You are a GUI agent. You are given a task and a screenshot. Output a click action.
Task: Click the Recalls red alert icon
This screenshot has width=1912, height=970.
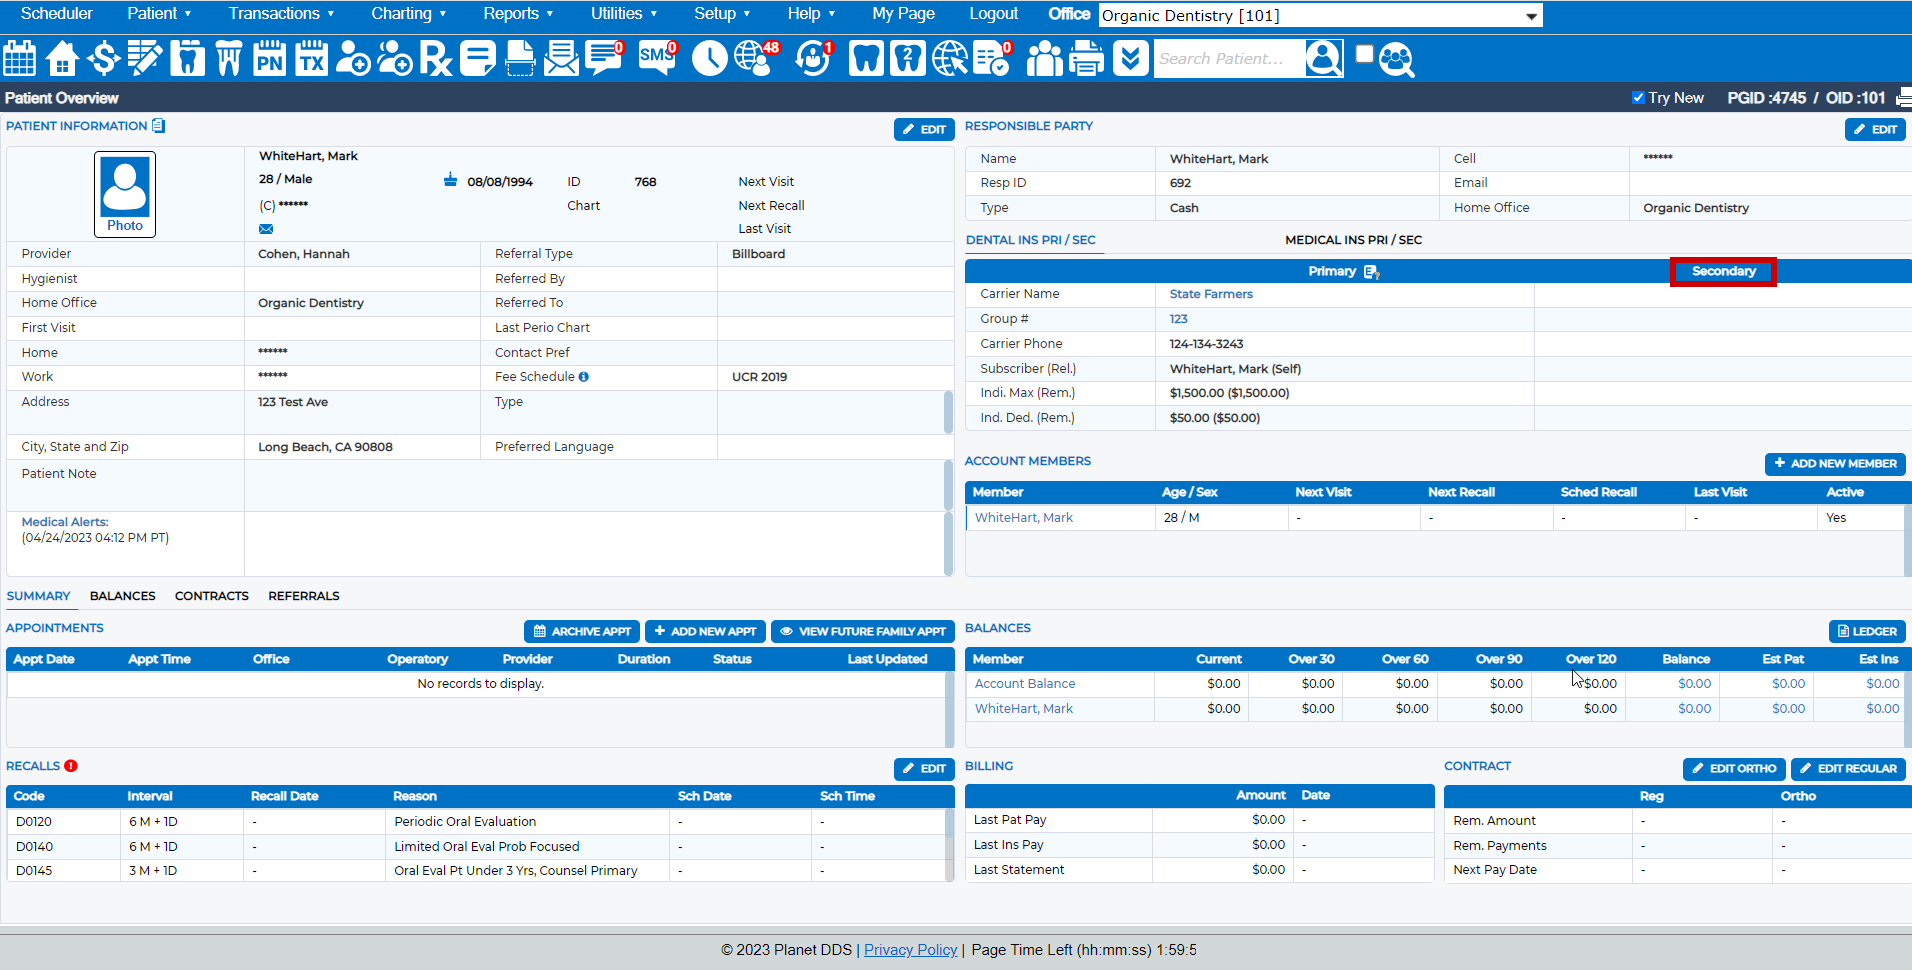coord(71,766)
